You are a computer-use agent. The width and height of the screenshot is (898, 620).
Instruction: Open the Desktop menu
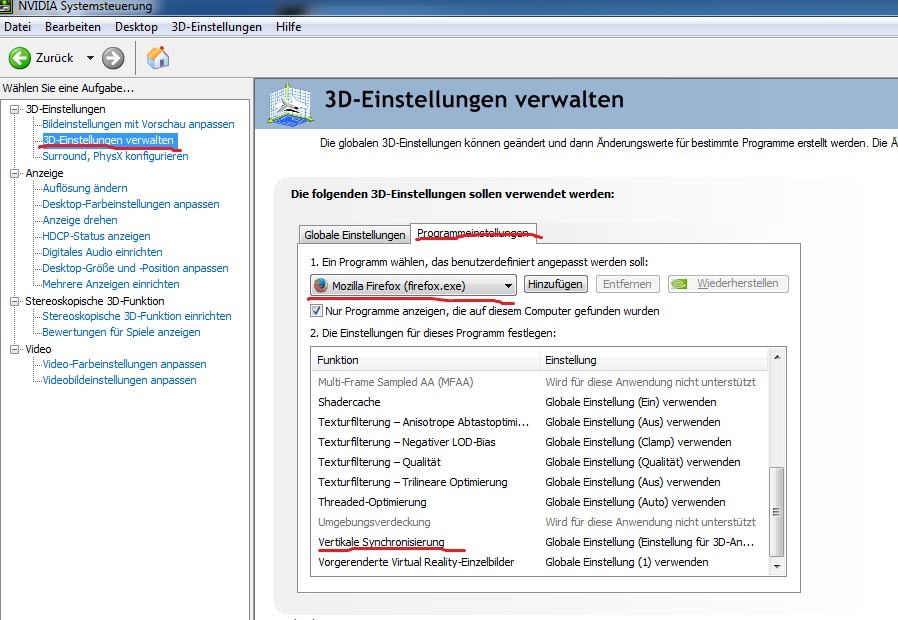point(136,27)
